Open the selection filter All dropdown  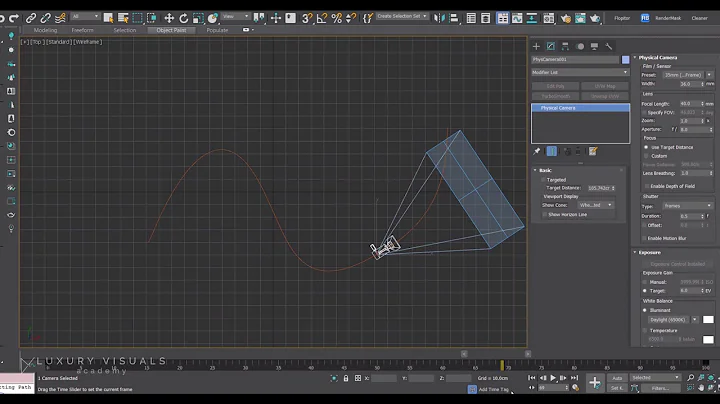pyautogui.click(x=85, y=17)
